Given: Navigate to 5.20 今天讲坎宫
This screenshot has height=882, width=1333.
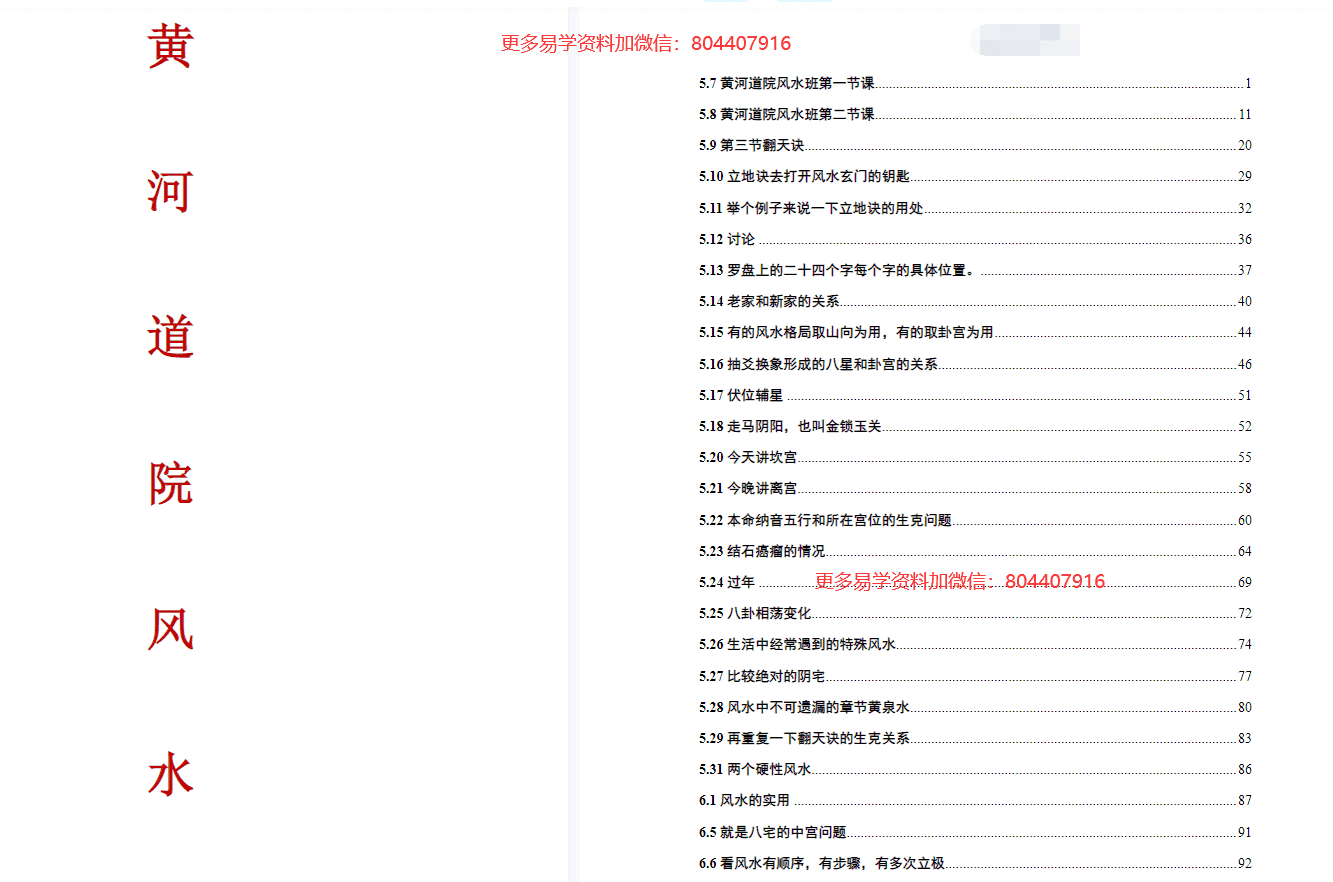Looking at the screenshot, I should 748,457.
